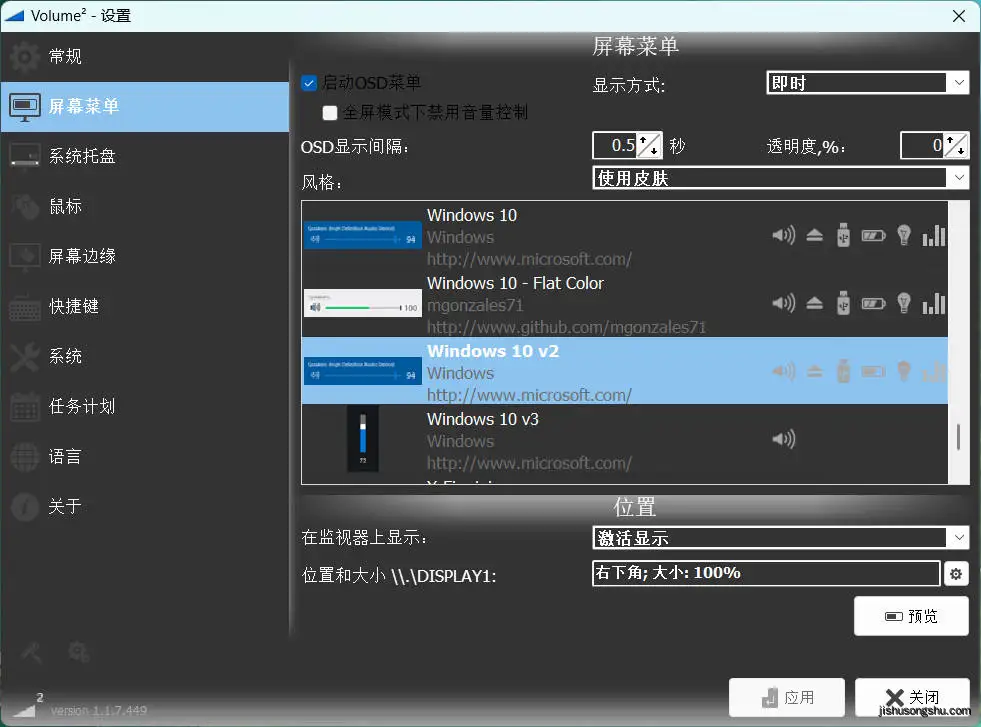Decrease the 透明度 value with down arrow
Viewport: 981px width, 727px height.
(962, 151)
